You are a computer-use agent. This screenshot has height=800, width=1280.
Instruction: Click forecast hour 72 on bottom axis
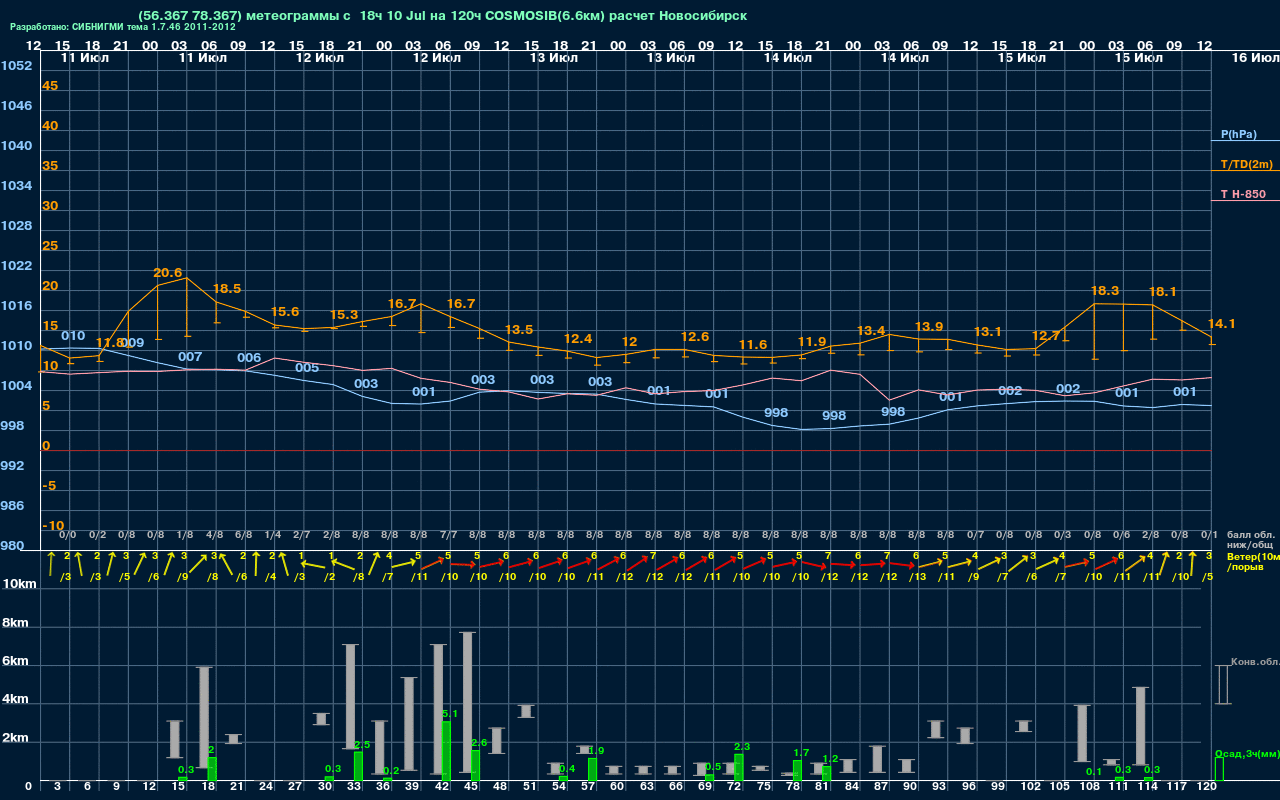tap(735, 787)
